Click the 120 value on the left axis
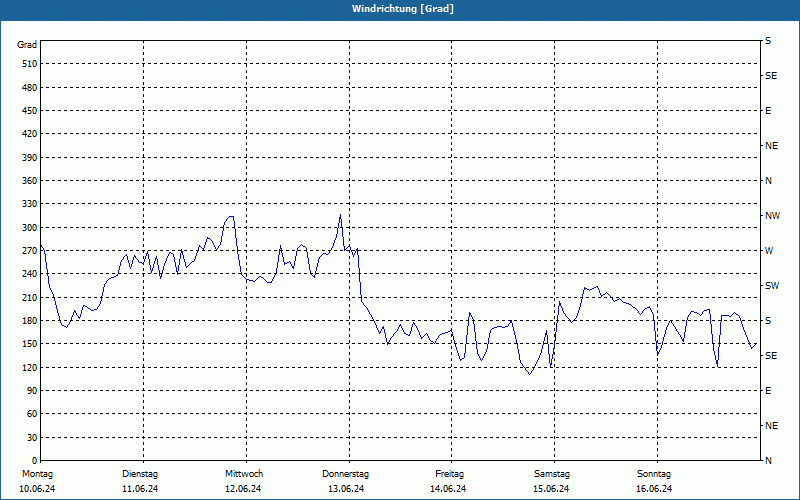 point(30,367)
